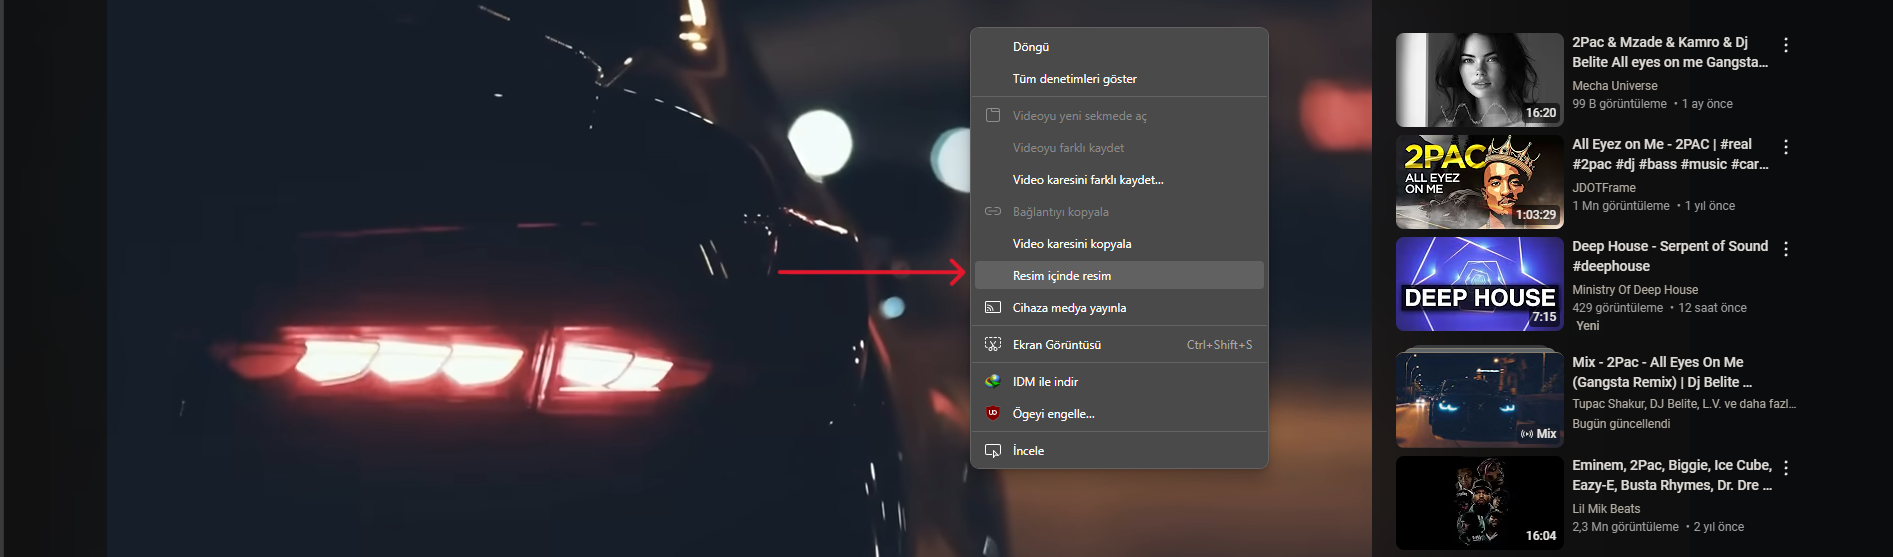
Task: Visit JDOTFrame channel
Action: pos(1604,188)
